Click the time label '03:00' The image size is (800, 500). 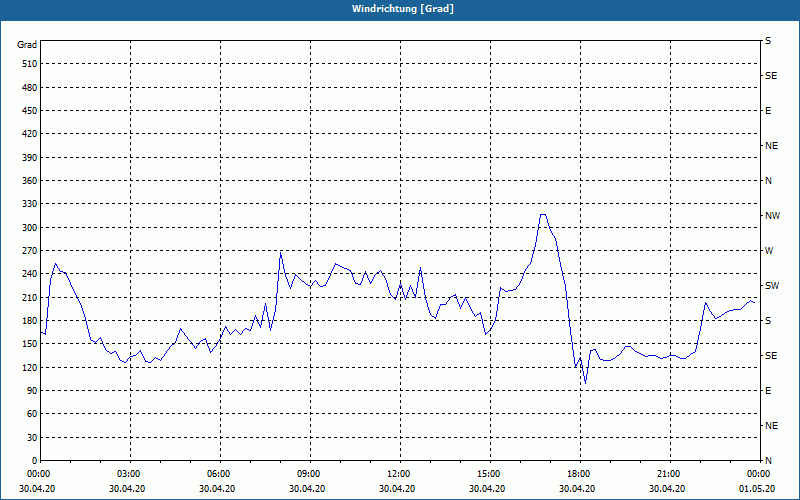[129, 474]
